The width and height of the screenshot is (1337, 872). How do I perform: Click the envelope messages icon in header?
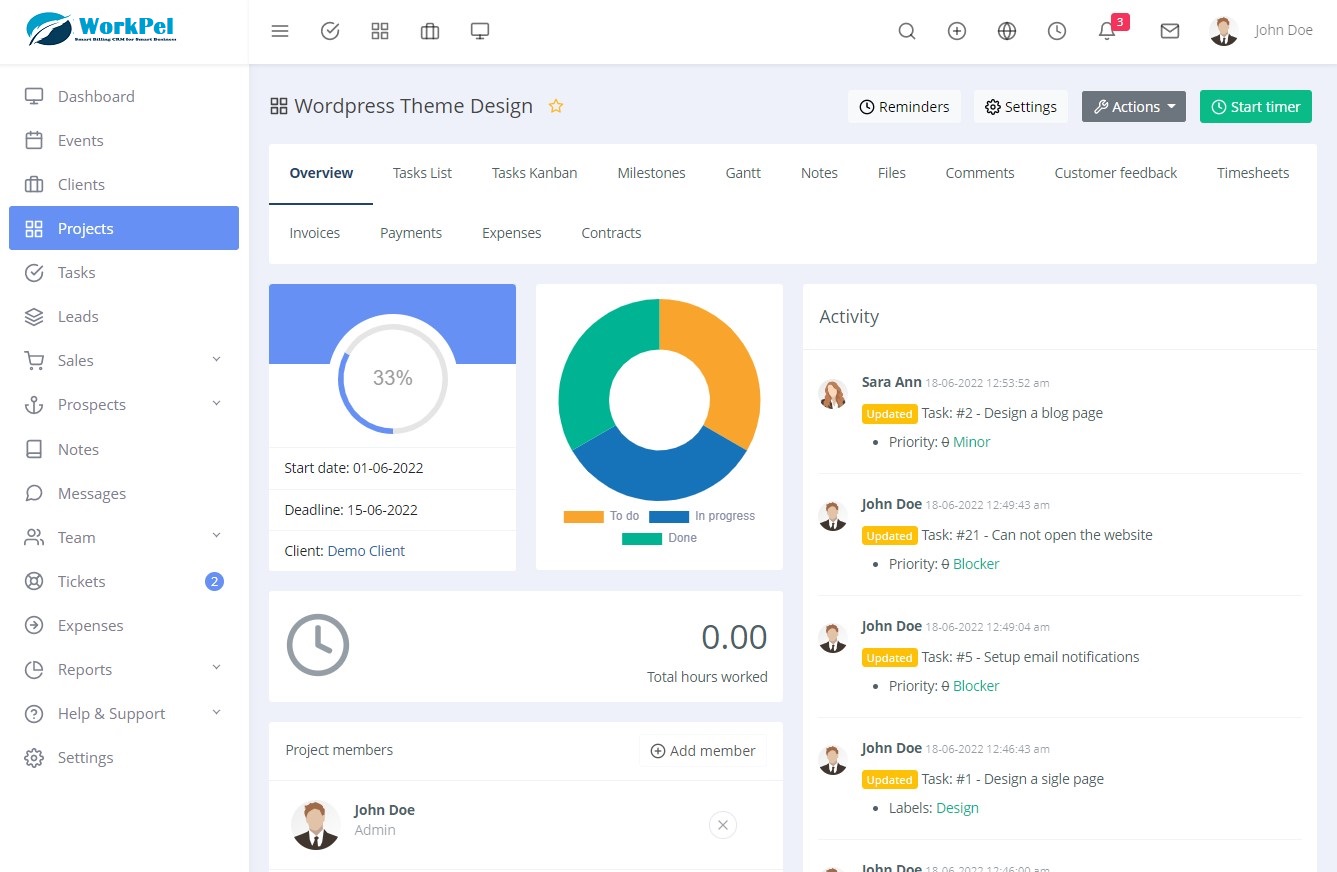[x=1170, y=31]
